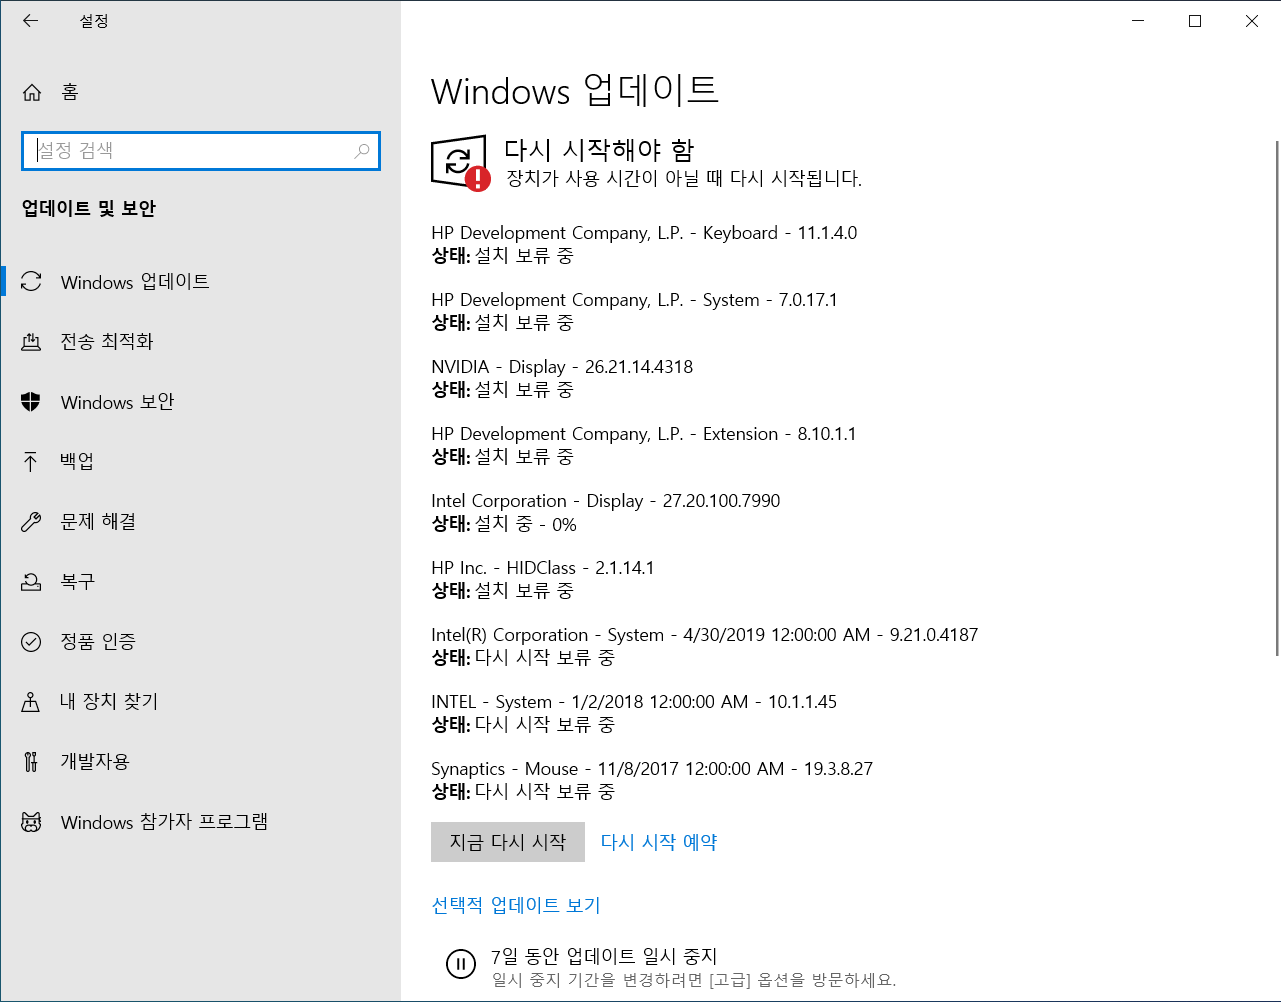1281x1002 pixels.
Task: Select 문제 해결 in the sidebar
Action: tap(200, 522)
